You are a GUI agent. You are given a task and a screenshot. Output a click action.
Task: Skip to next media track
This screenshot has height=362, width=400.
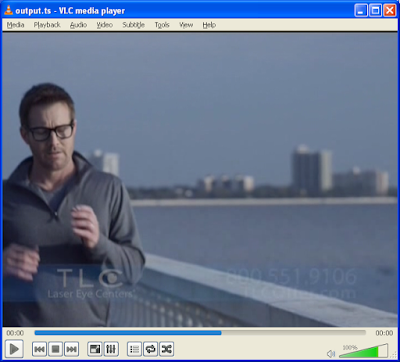71,349
